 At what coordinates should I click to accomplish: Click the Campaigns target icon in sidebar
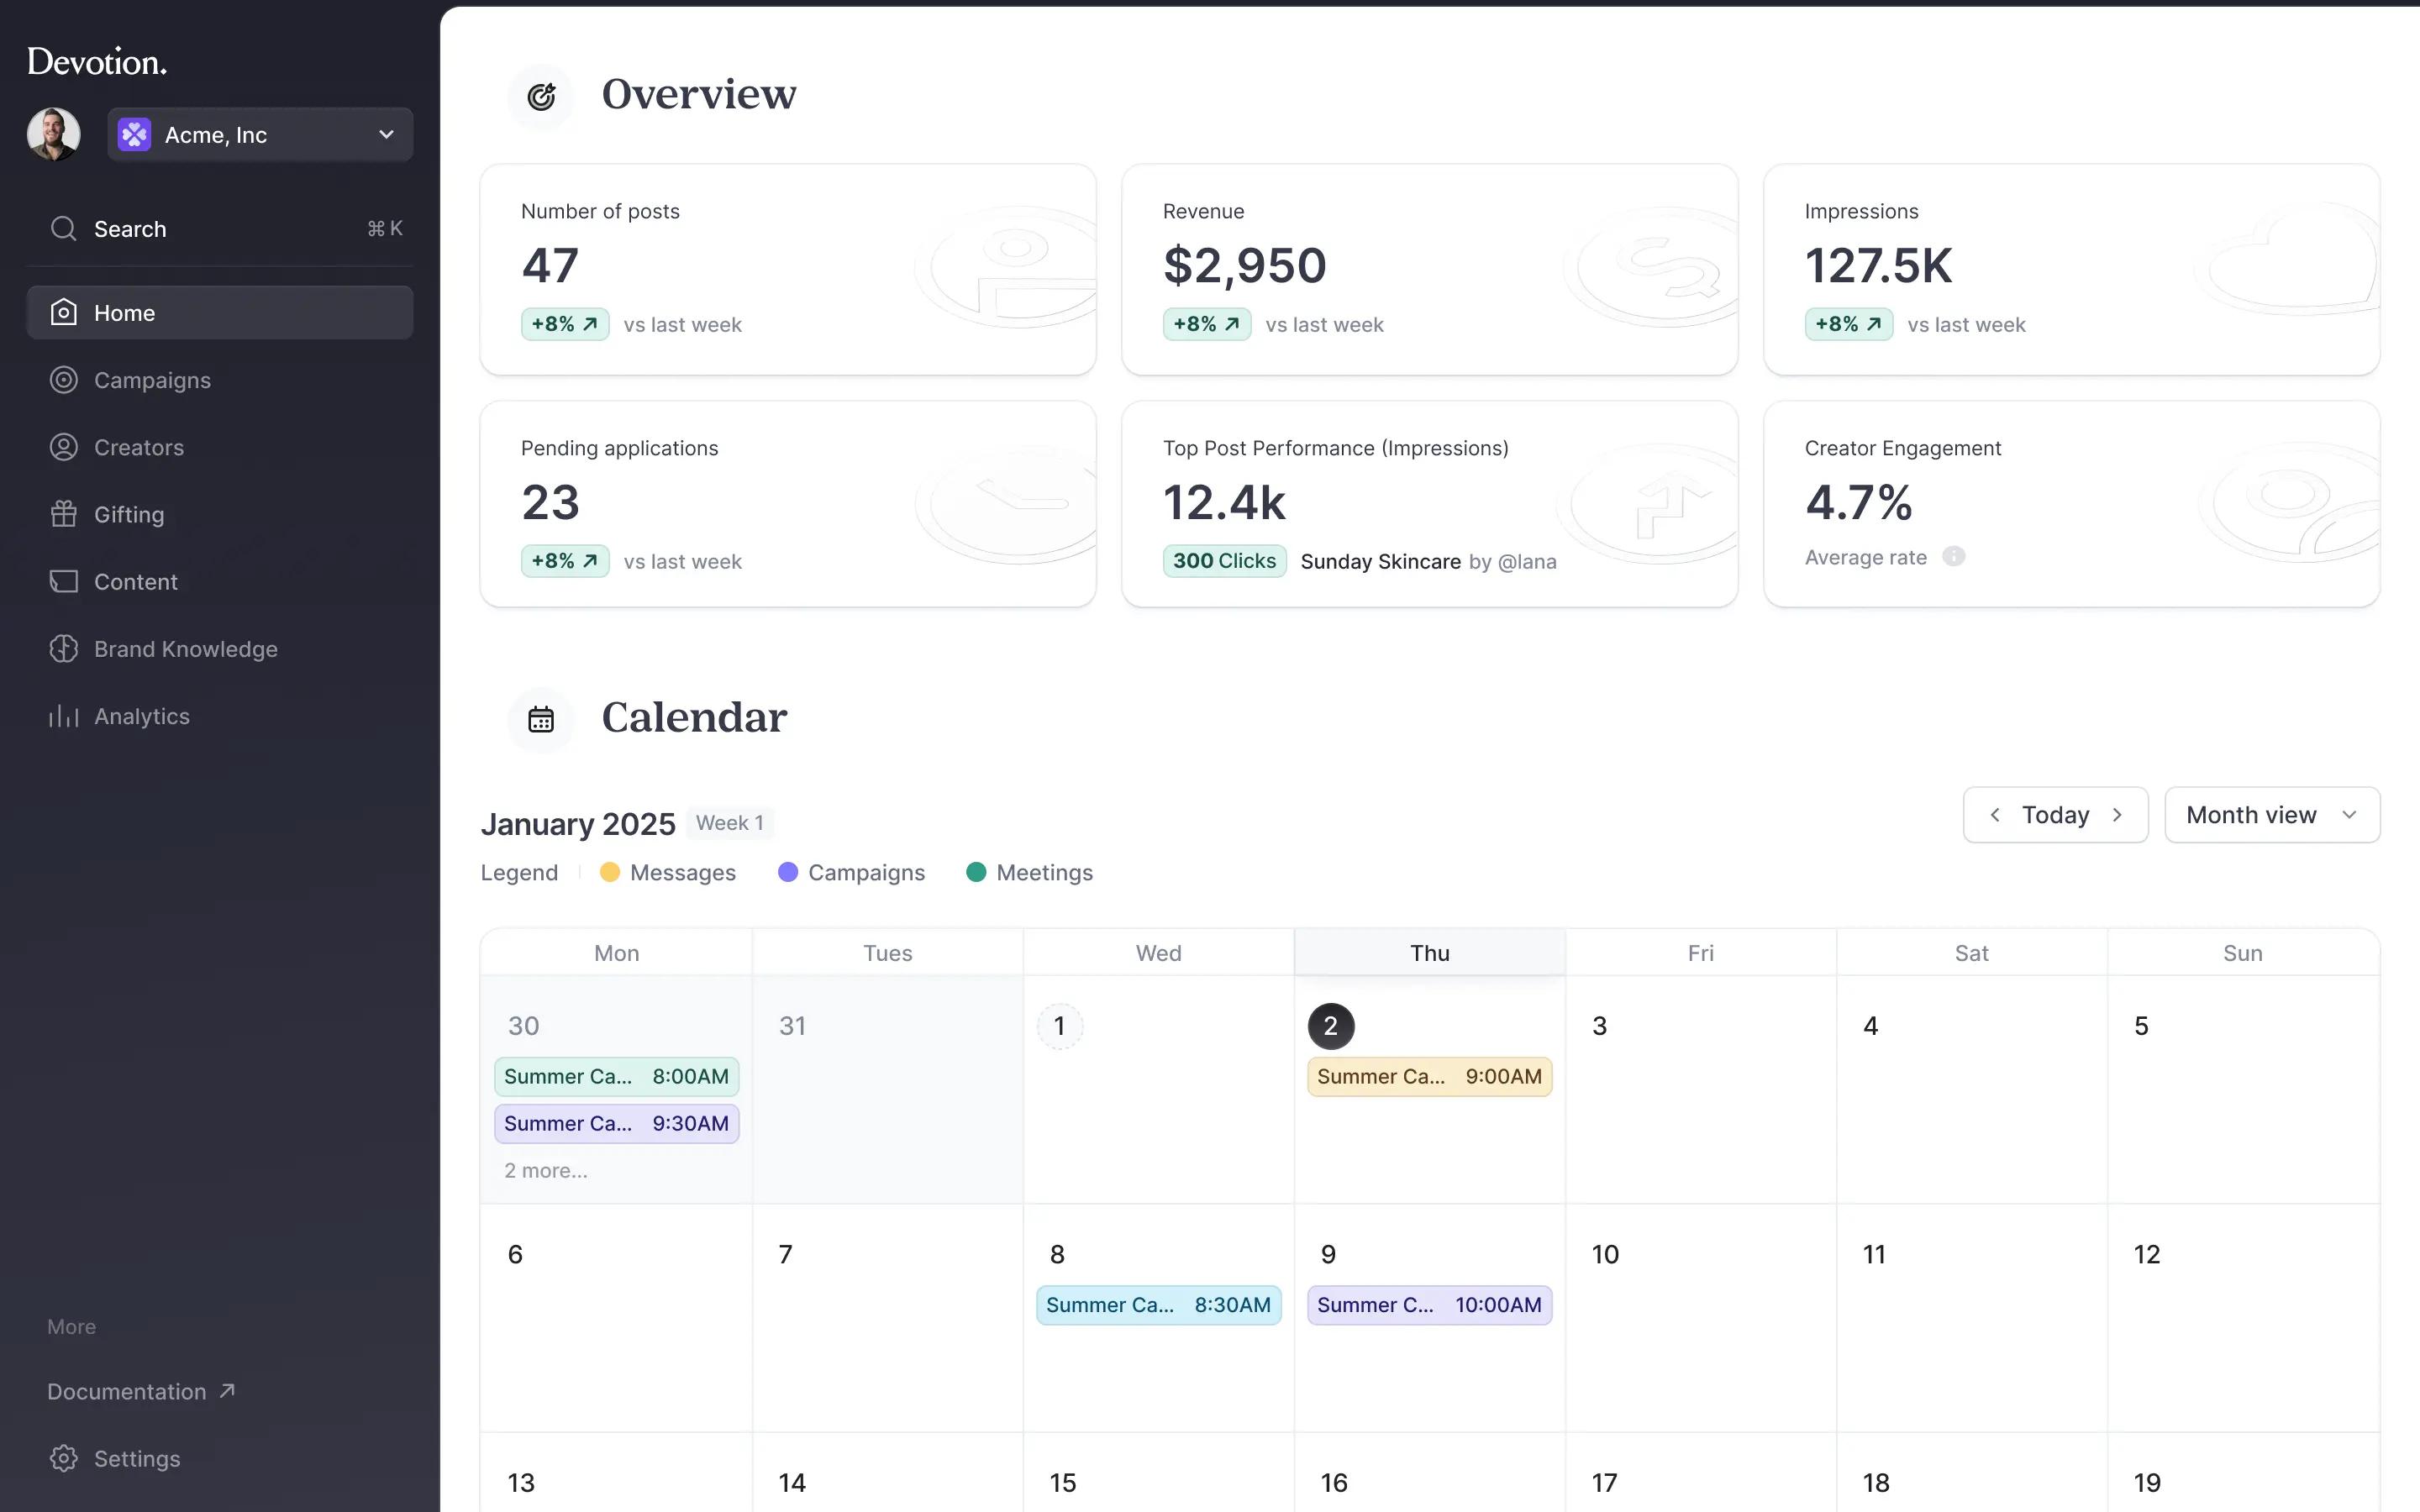63,380
